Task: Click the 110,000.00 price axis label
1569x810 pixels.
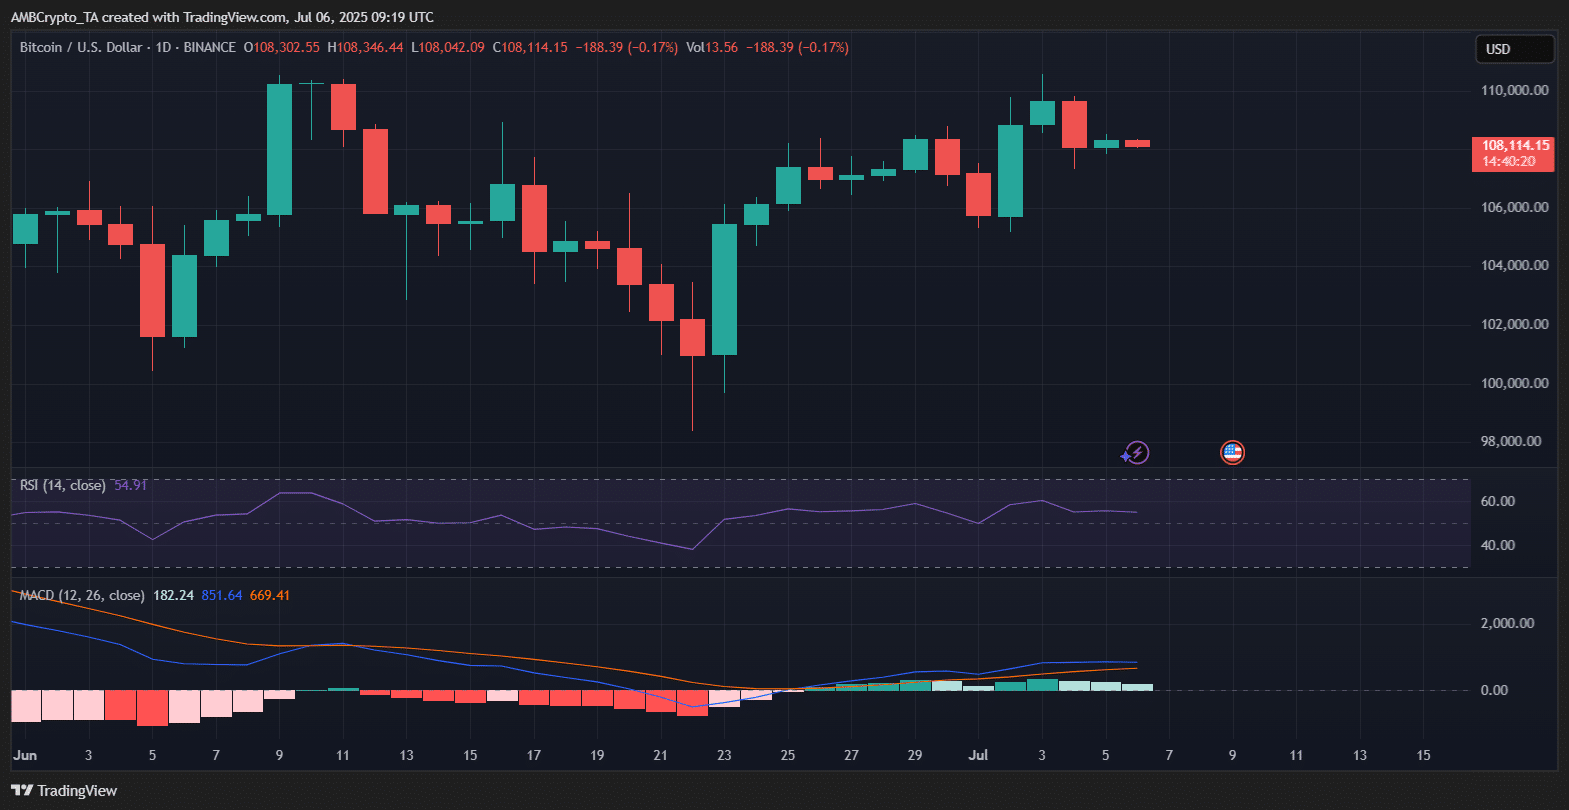Action: coord(1514,90)
